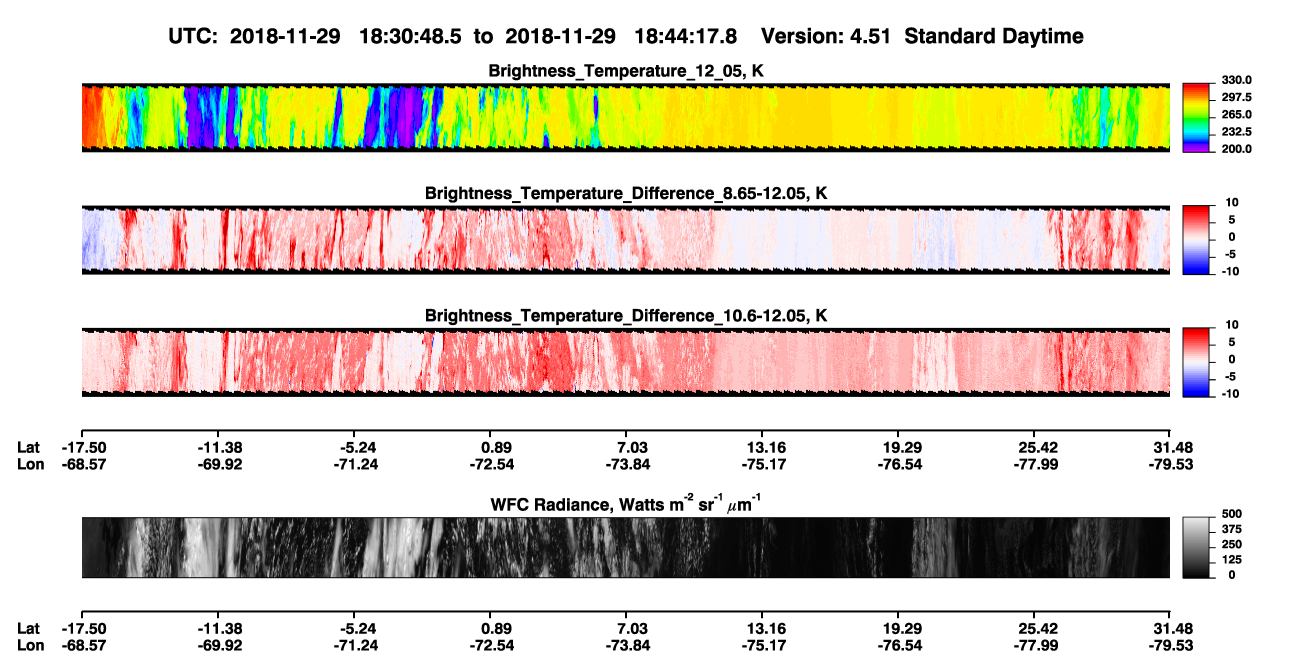Click the 330.0 colorbar tick label
This screenshot has height=667, width=1300.
pyautogui.click(x=1234, y=80)
